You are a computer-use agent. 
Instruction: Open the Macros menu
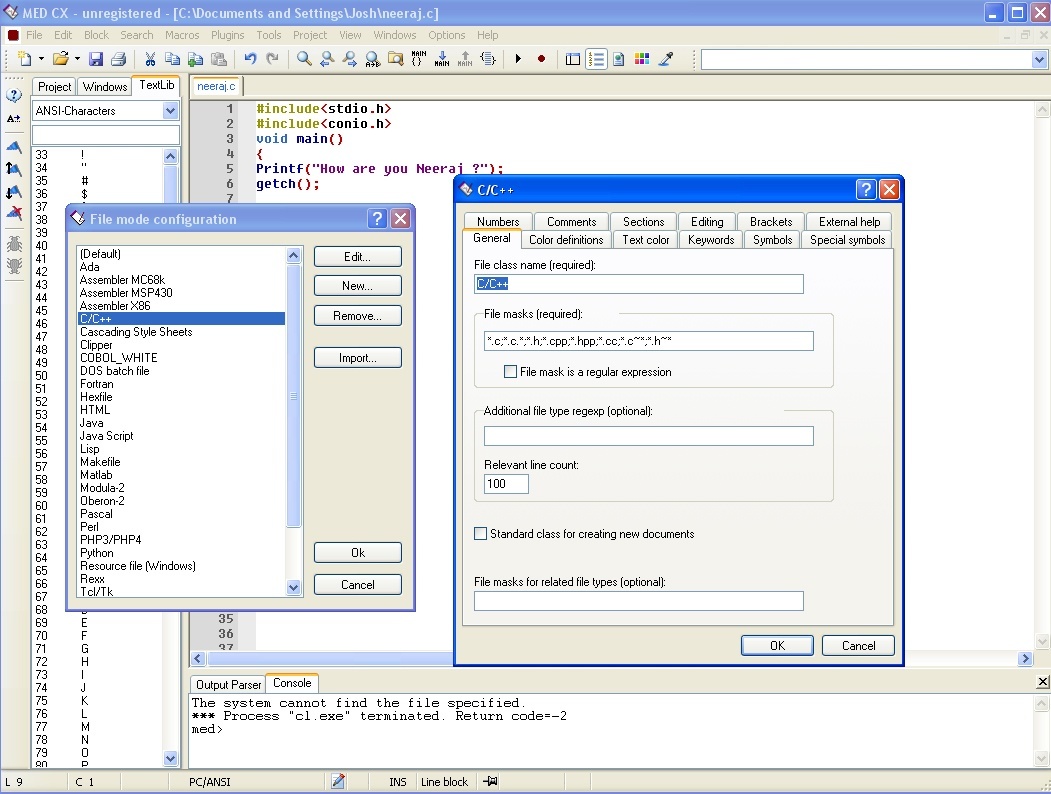tap(181, 34)
